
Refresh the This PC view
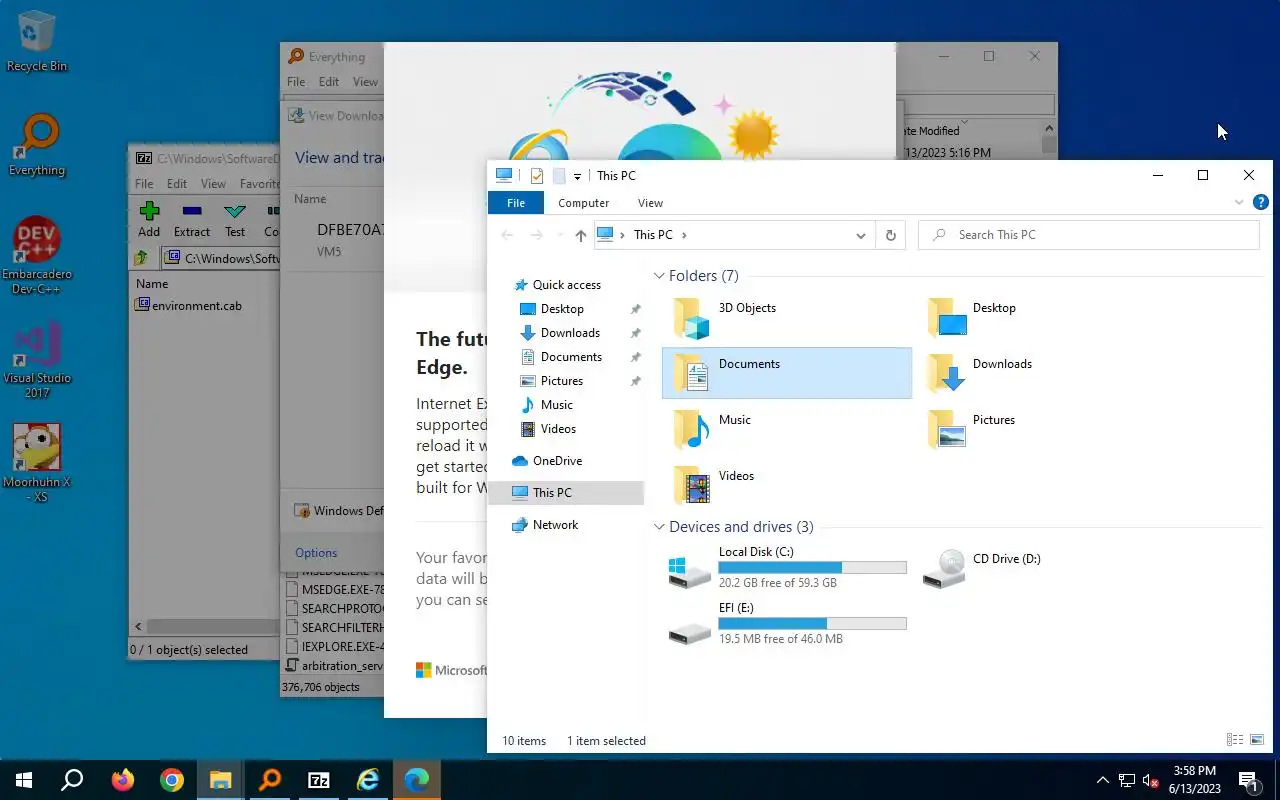coord(890,235)
